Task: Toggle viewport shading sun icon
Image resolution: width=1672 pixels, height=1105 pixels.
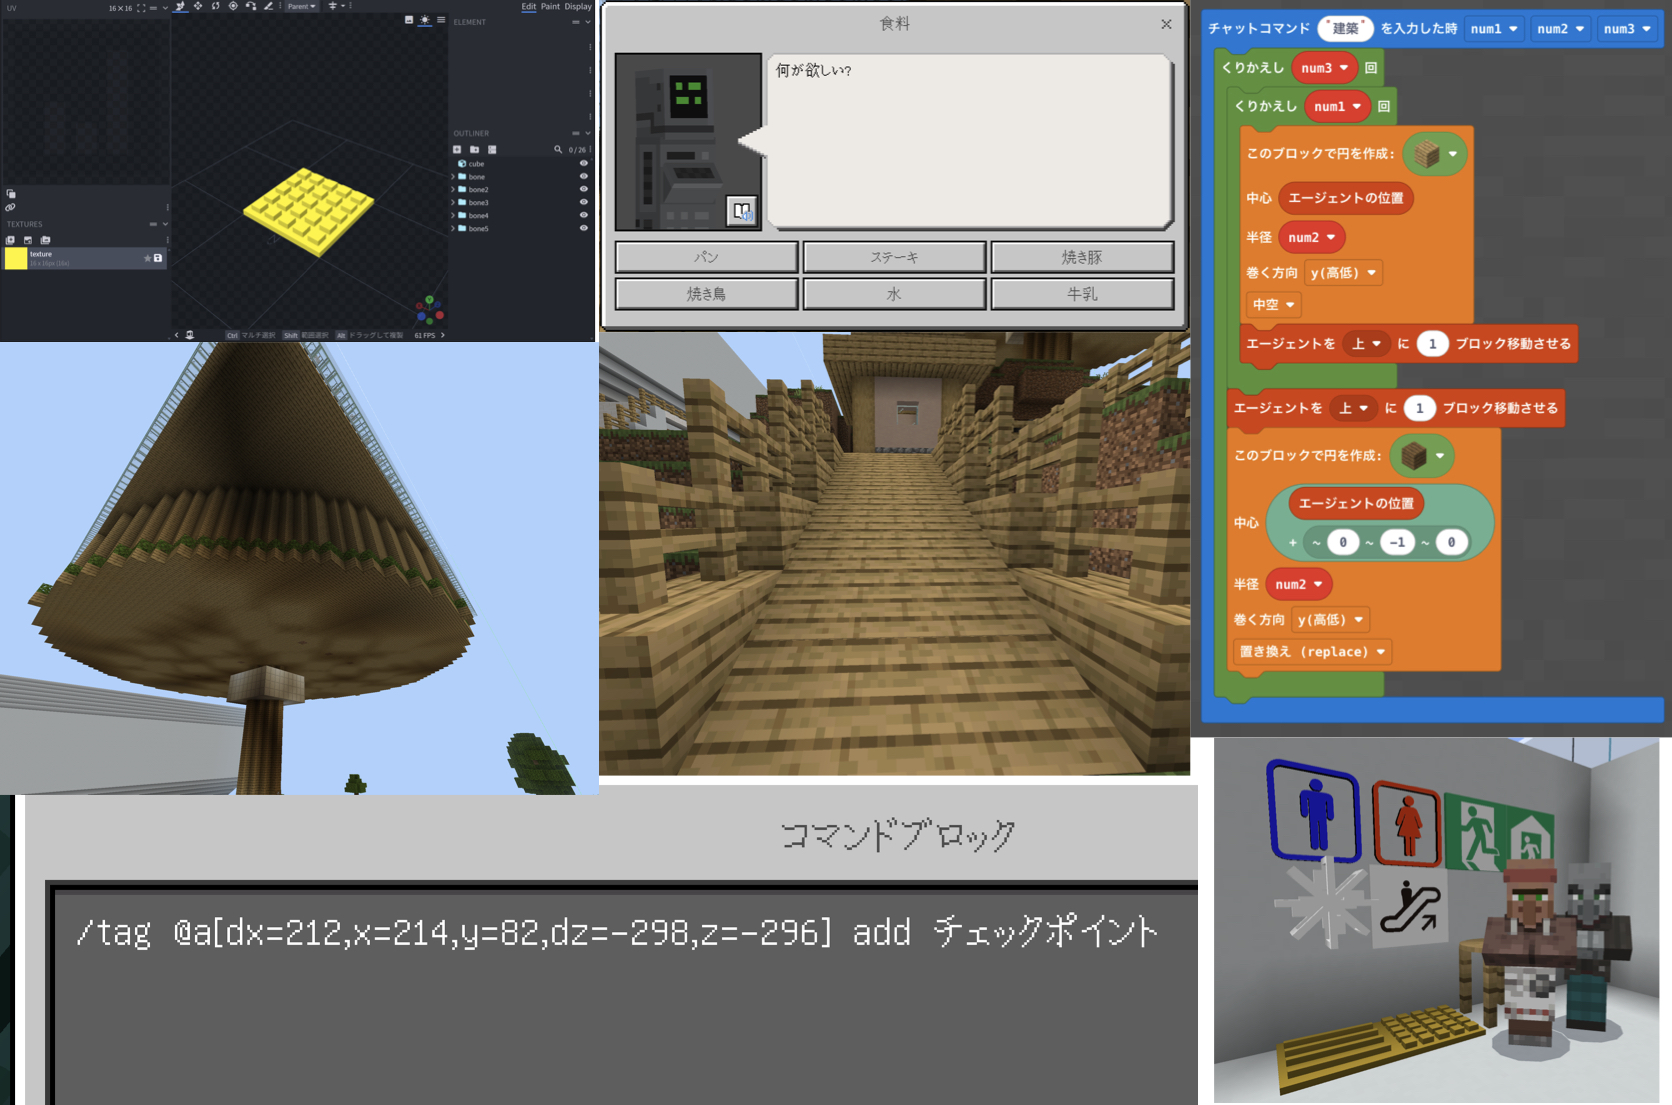Action: (x=425, y=20)
